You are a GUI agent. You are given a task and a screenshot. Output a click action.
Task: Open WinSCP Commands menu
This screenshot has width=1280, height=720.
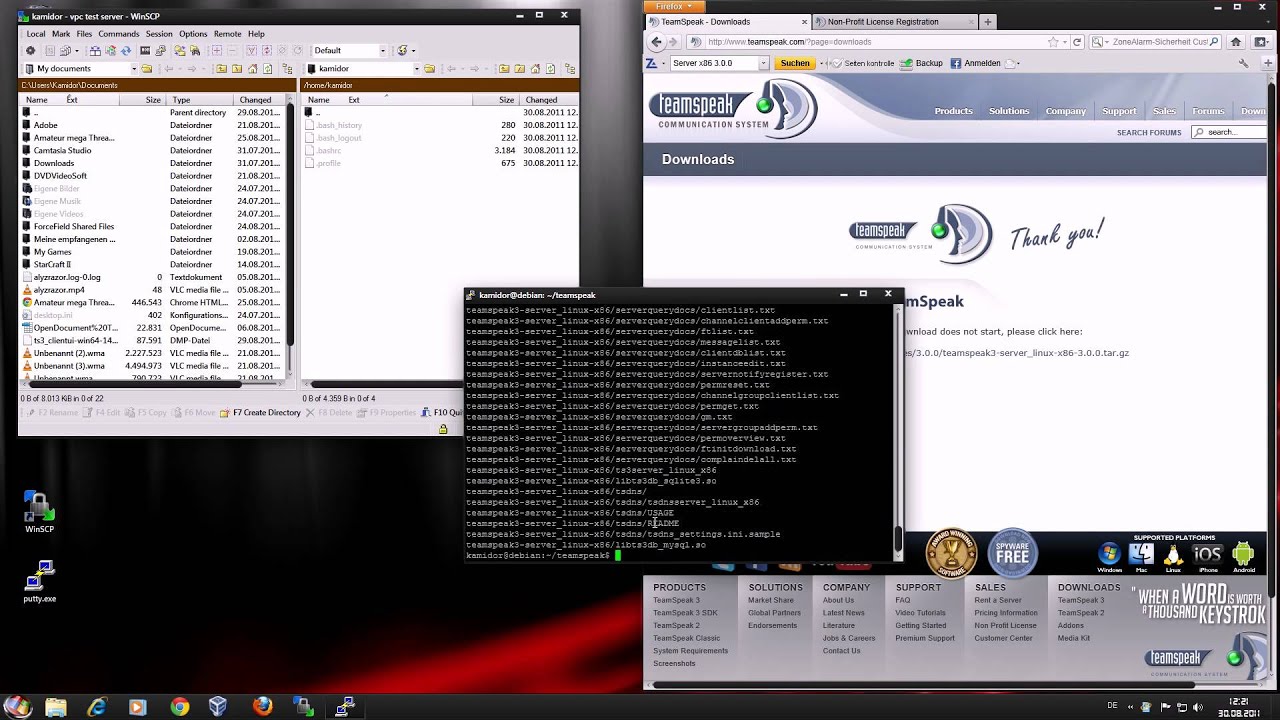[119, 34]
